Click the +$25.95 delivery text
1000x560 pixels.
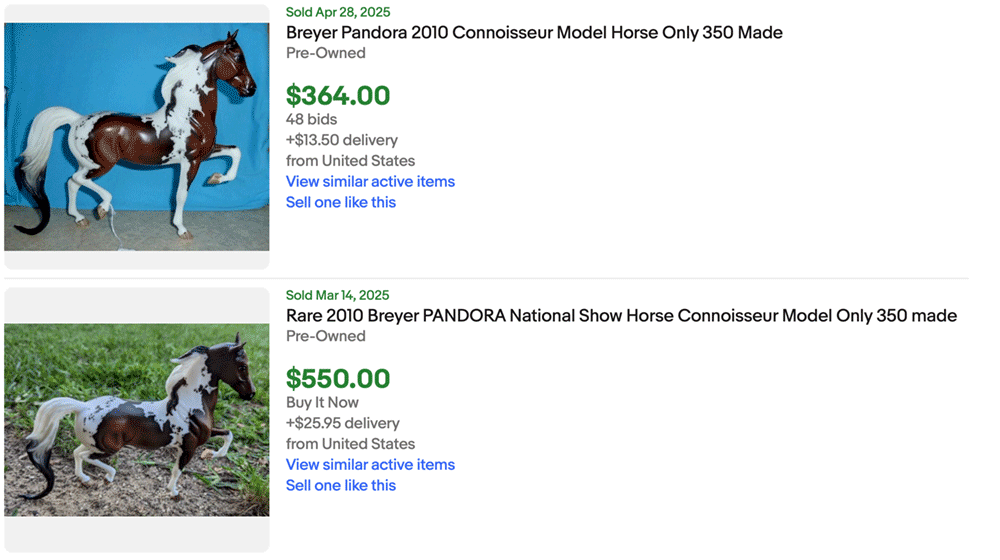click(x=342, y=424)
